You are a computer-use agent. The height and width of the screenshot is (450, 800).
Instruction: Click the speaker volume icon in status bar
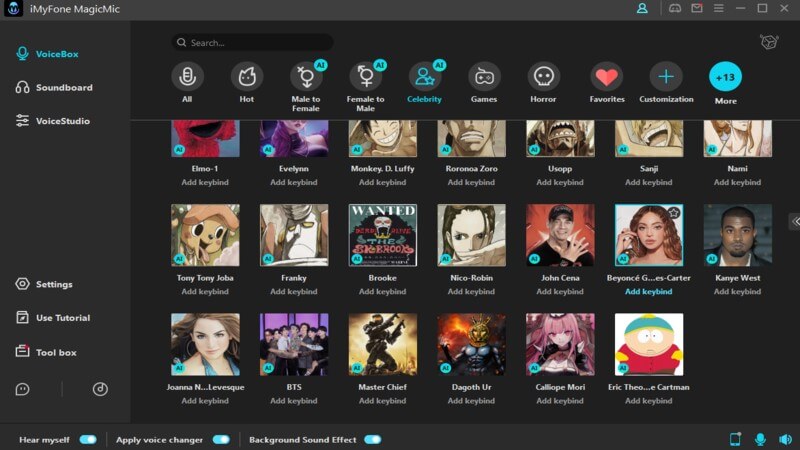tap(786, 439)
